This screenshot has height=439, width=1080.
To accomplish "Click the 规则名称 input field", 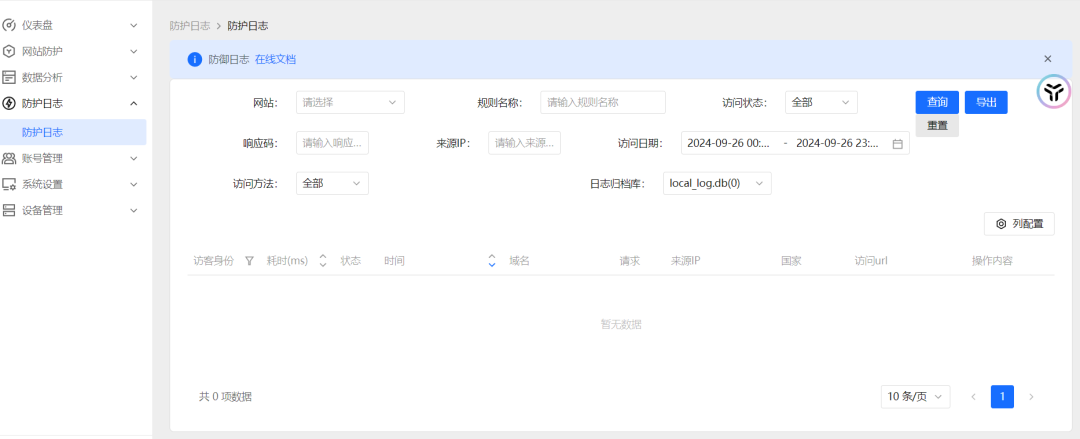I will pos(603,102).
